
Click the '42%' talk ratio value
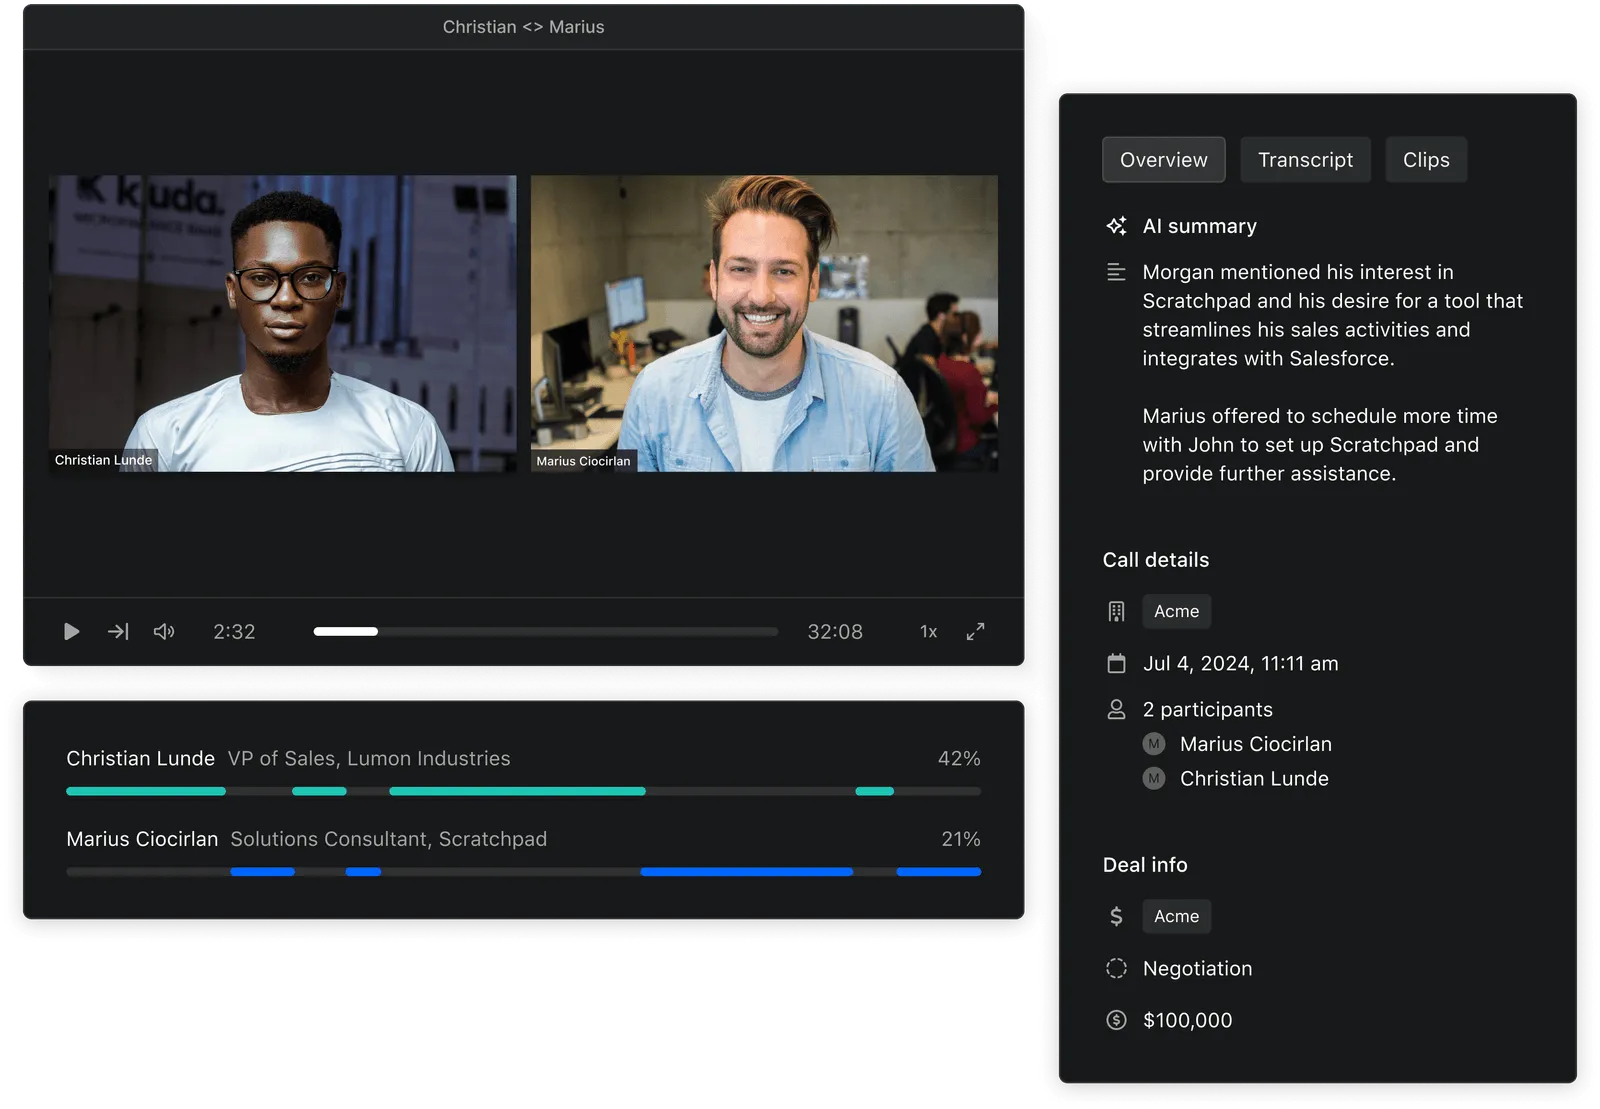(x=959, y=759)
